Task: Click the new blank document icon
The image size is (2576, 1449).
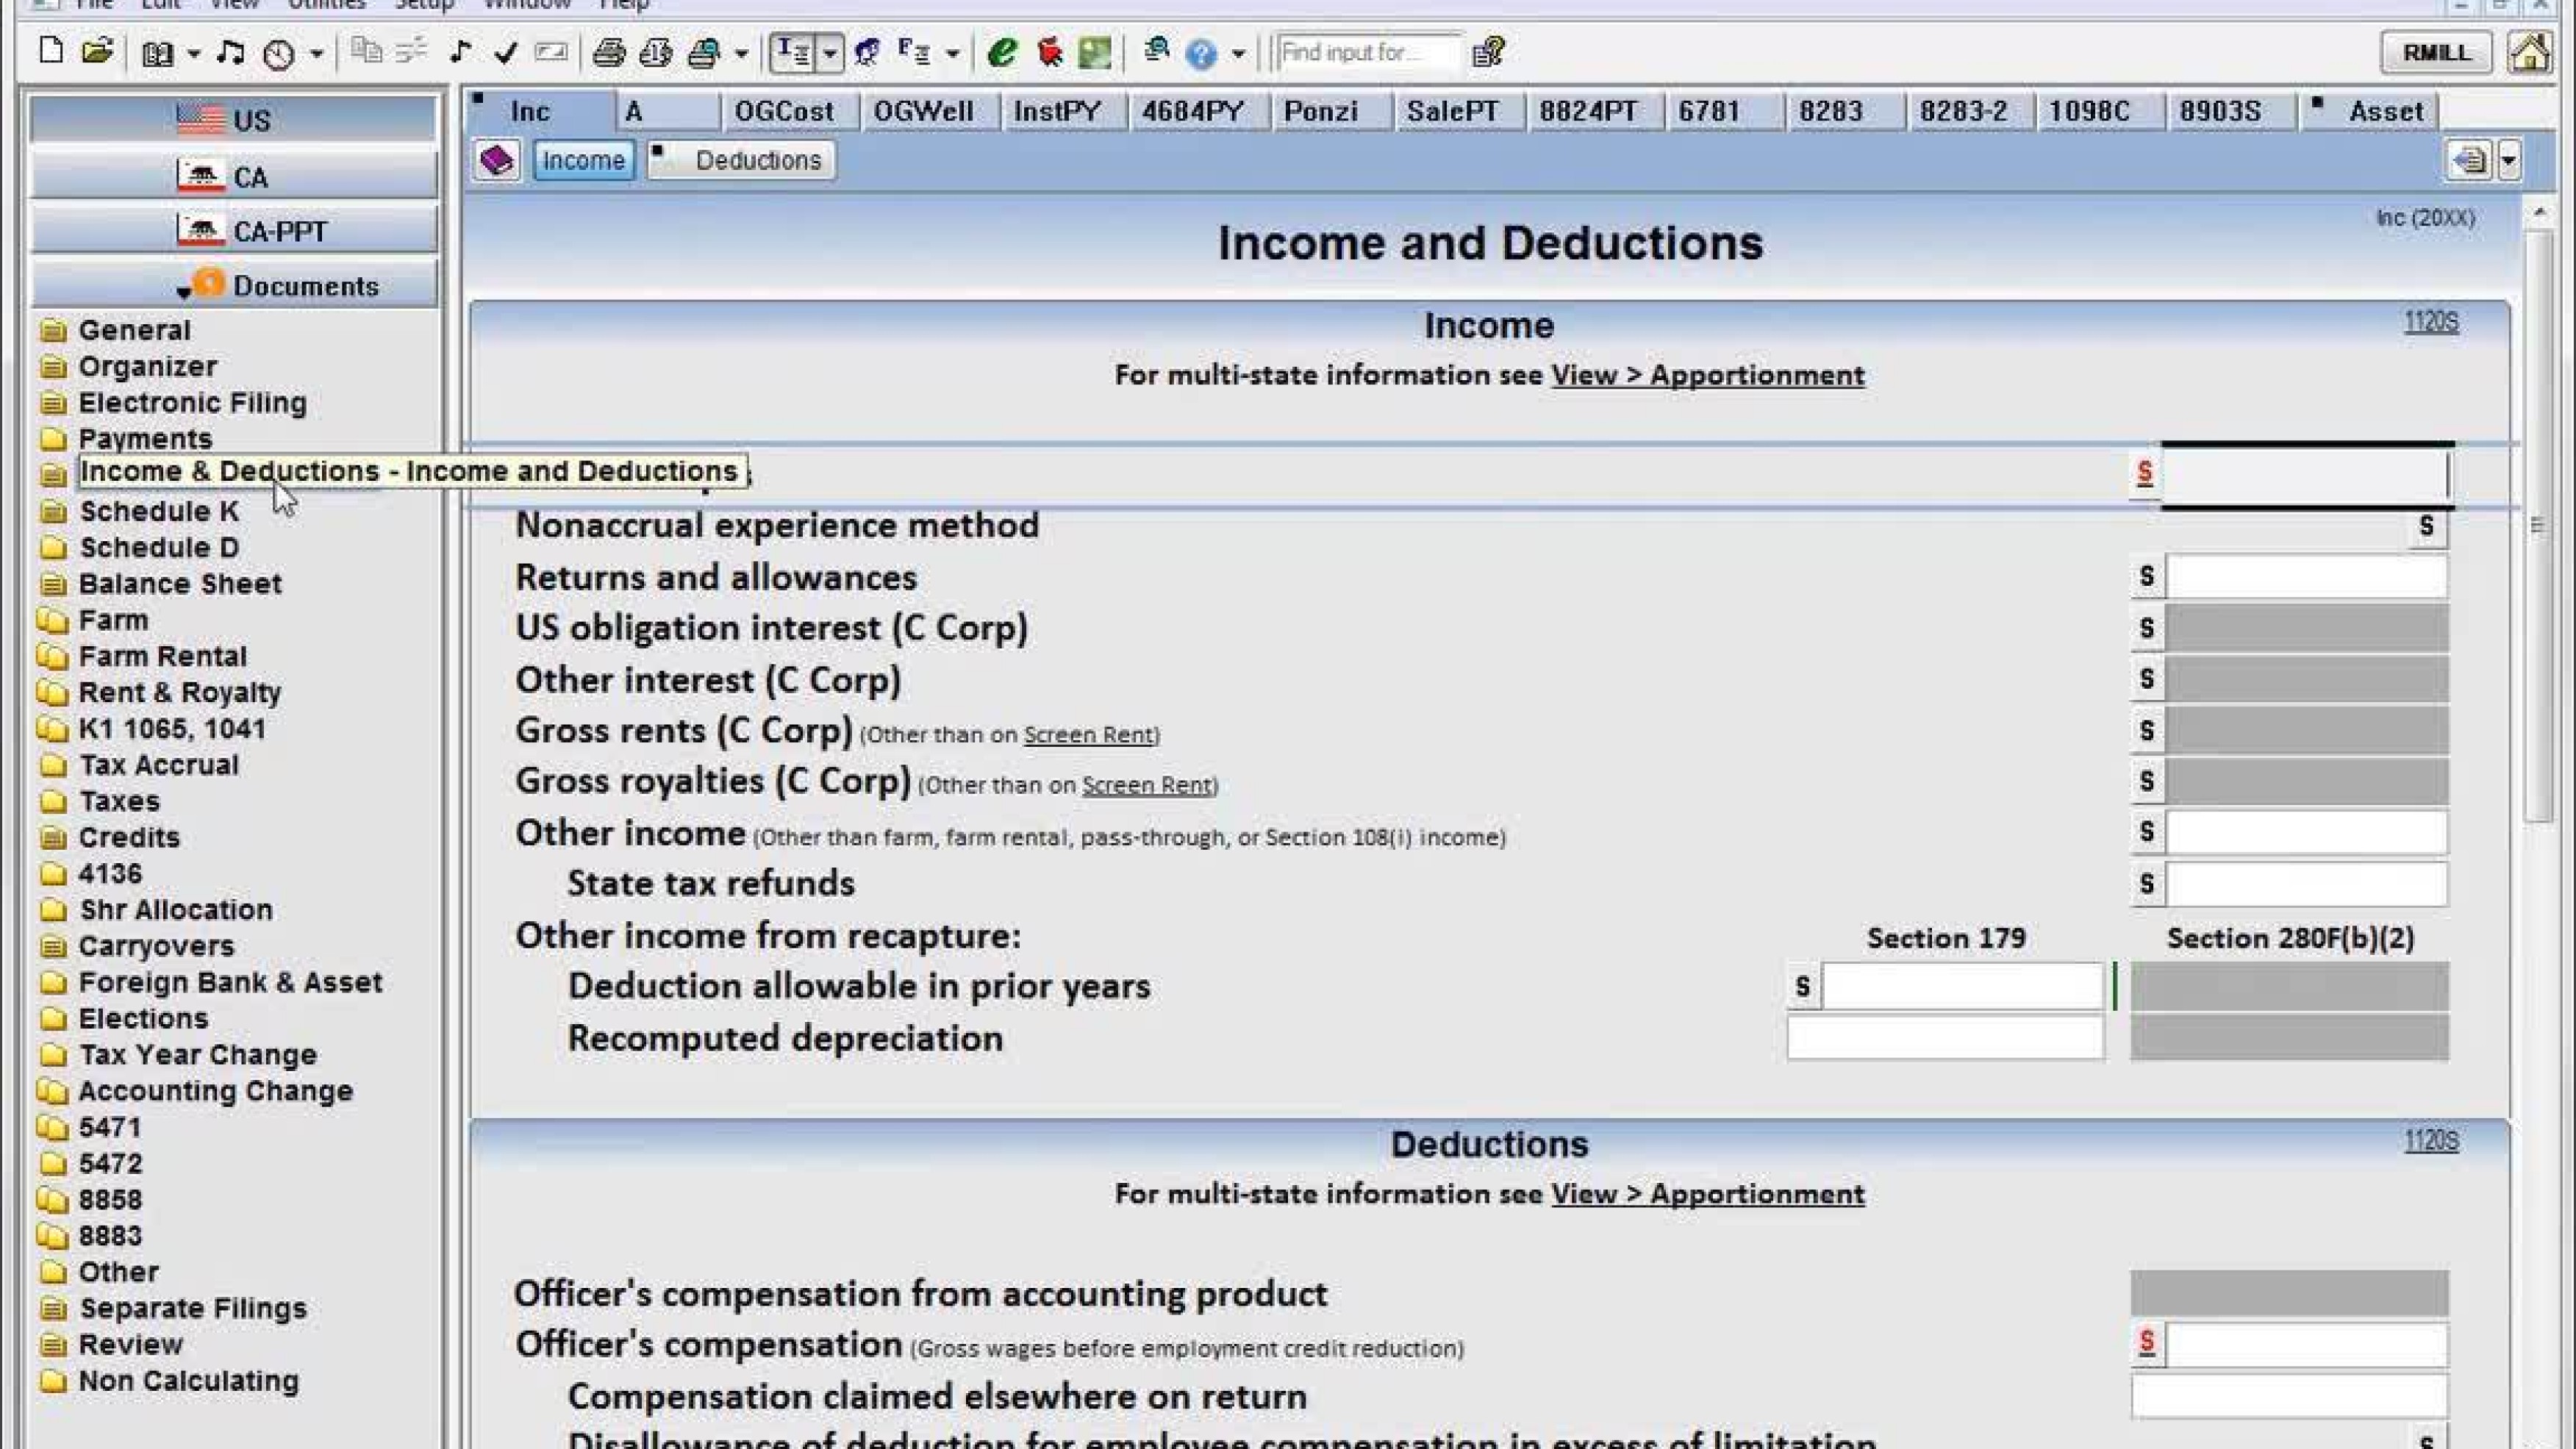Action: coord(50,51)
